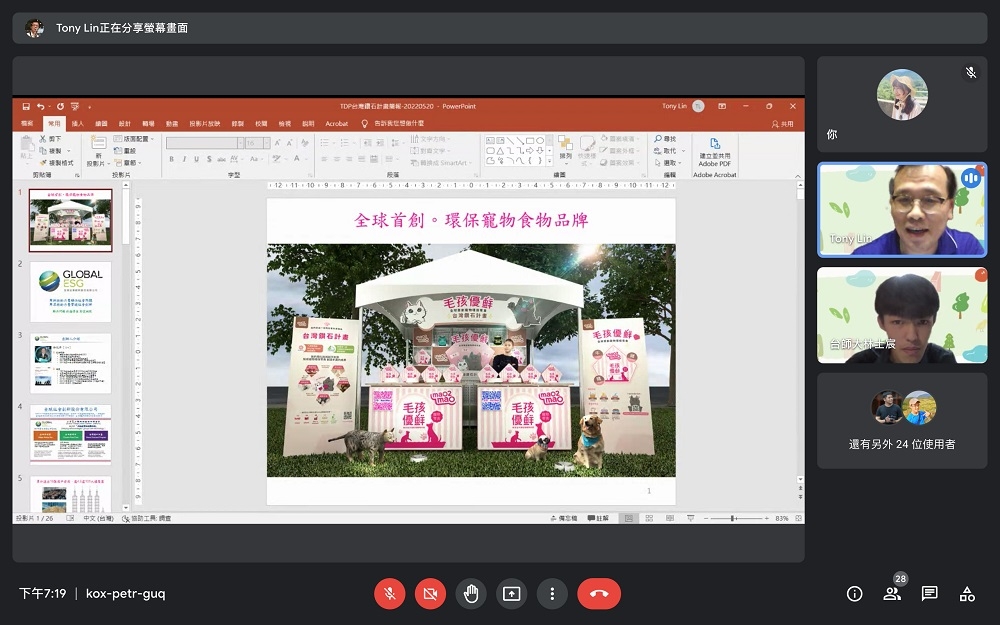Collapse the ribbon chevron
This screenshot has height=625, width=1000.
click(797, 176)
